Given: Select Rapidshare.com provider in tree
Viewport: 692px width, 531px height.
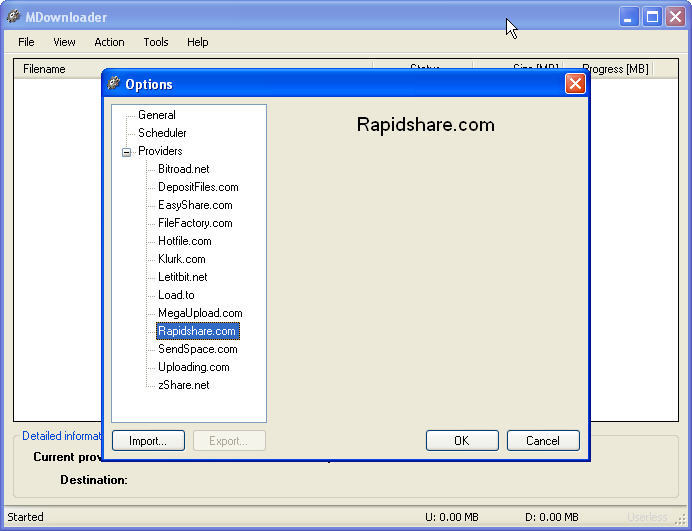Looking at the screenshot, I should pos(198,331).
